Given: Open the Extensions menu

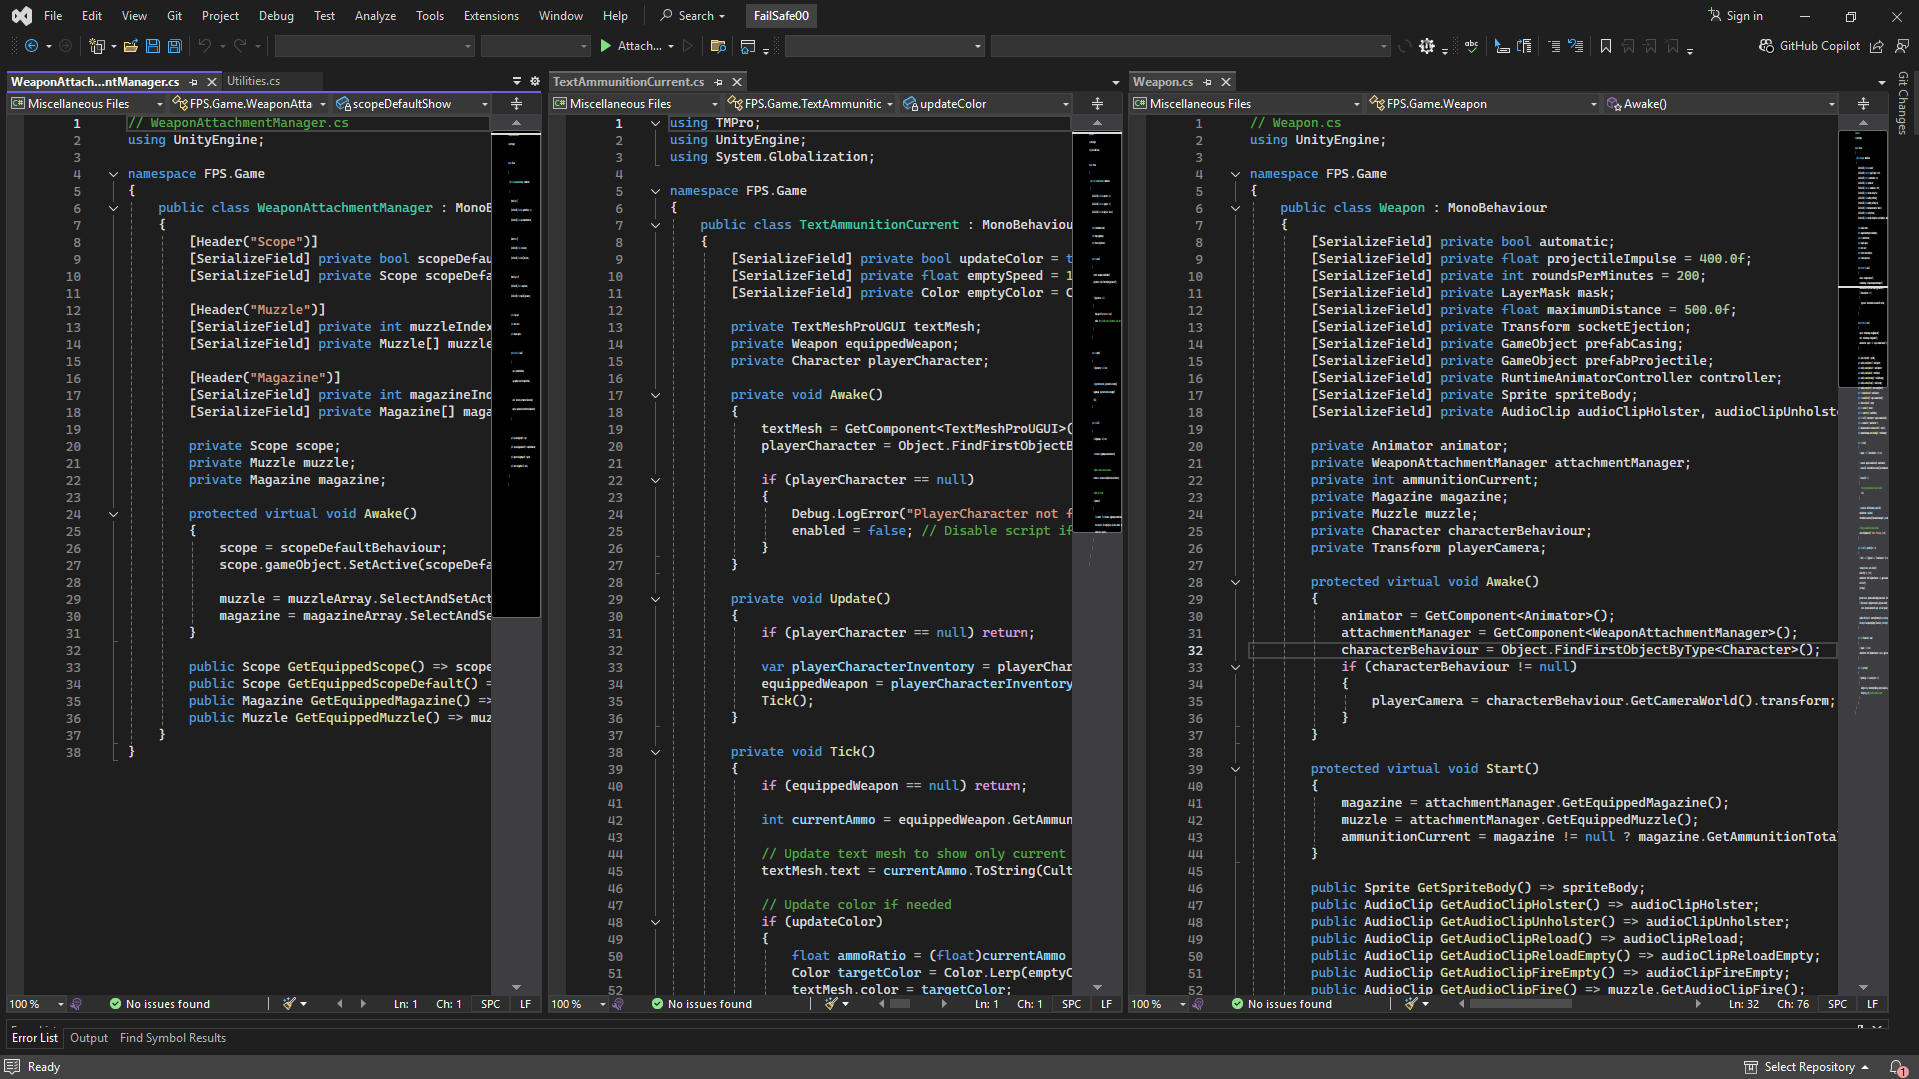Looking at the screenshot, I should 491,16.
